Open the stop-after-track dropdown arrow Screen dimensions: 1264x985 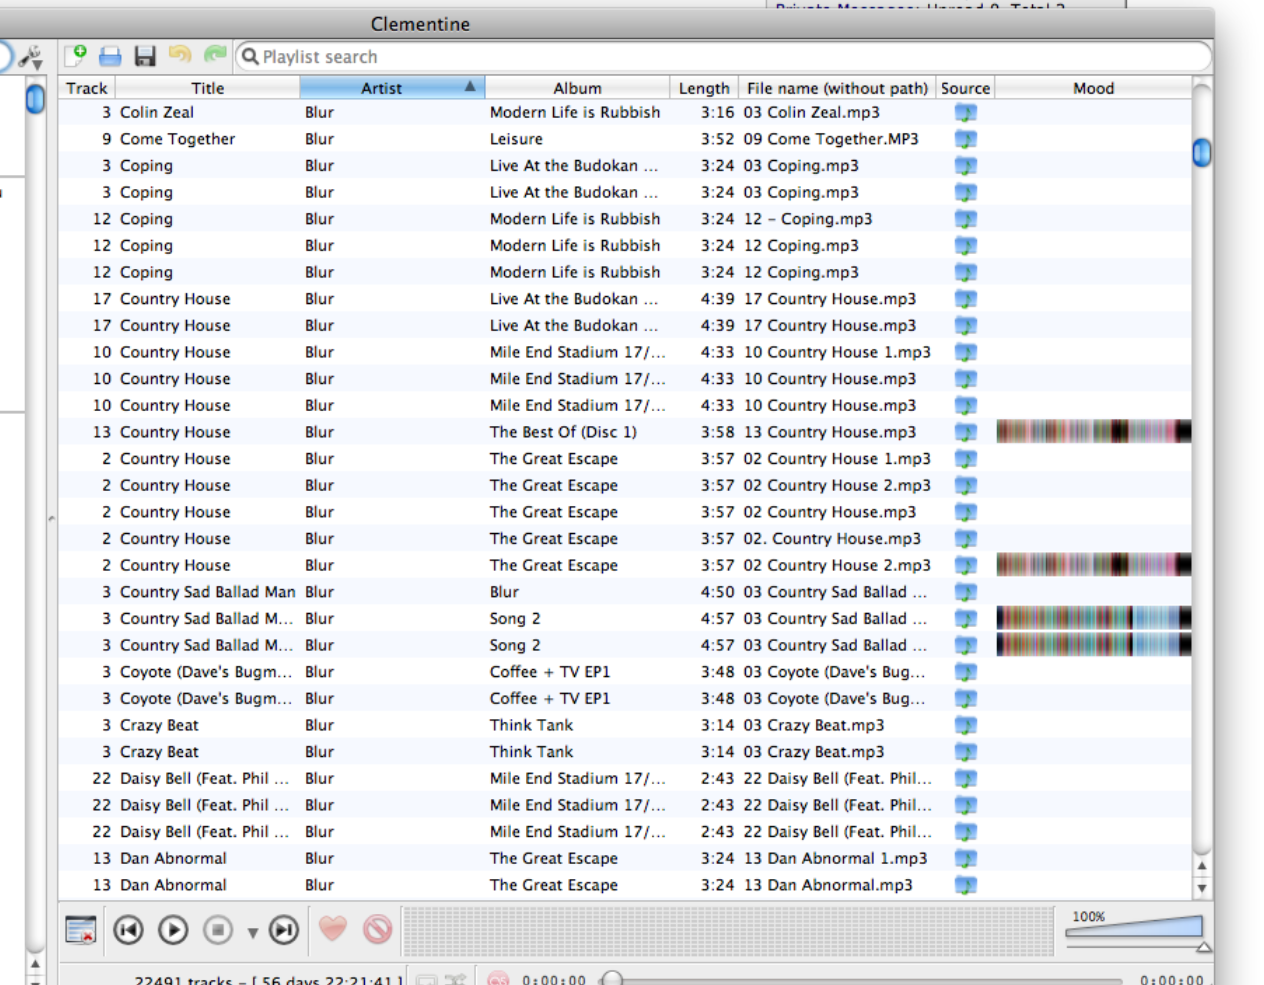[252, 933]
